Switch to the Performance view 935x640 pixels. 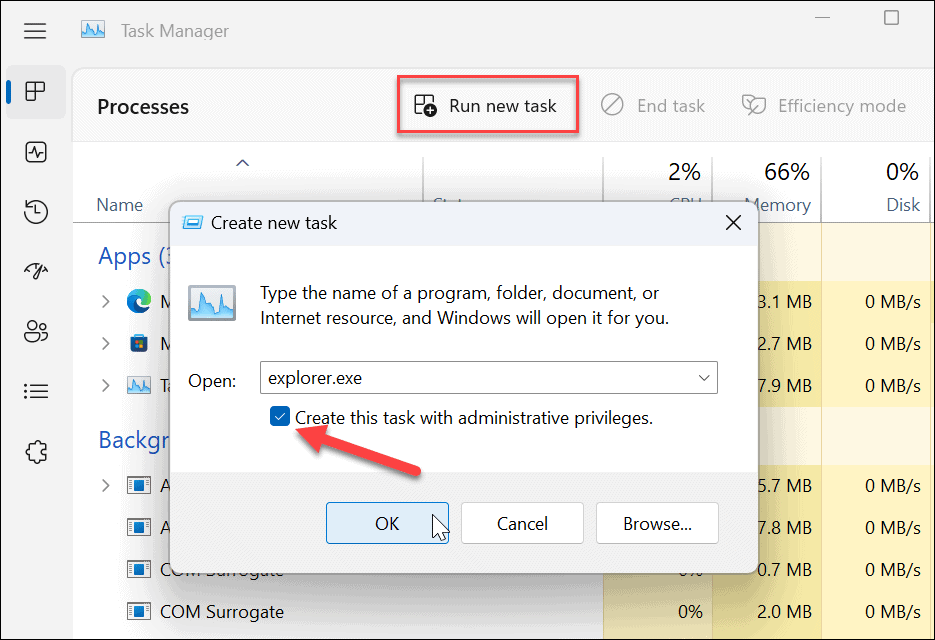36,152
